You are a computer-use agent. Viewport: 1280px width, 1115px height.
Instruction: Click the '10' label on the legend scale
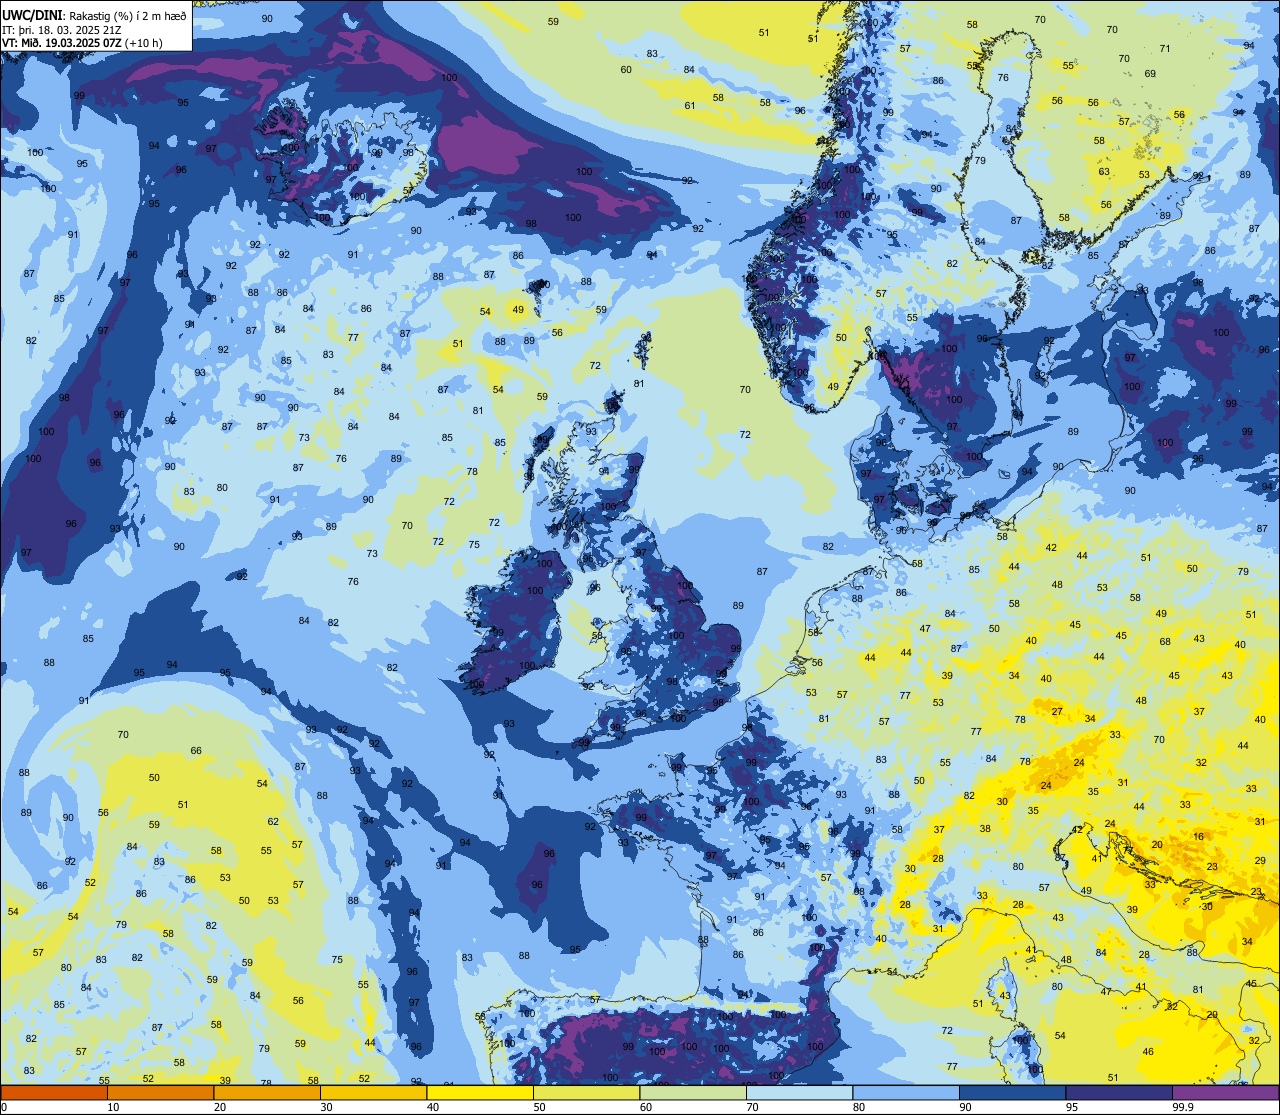click(113, 1107)
